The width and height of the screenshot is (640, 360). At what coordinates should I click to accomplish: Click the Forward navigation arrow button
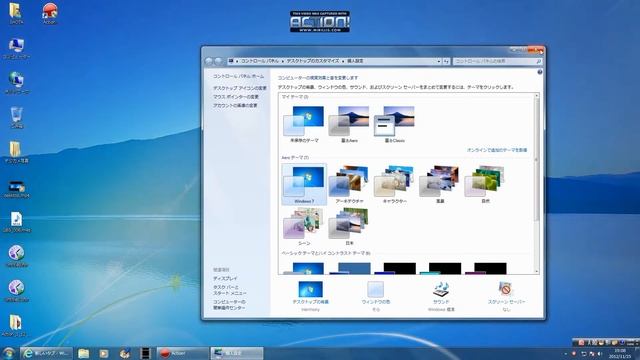pyautogui.click(x=219, y=61)
